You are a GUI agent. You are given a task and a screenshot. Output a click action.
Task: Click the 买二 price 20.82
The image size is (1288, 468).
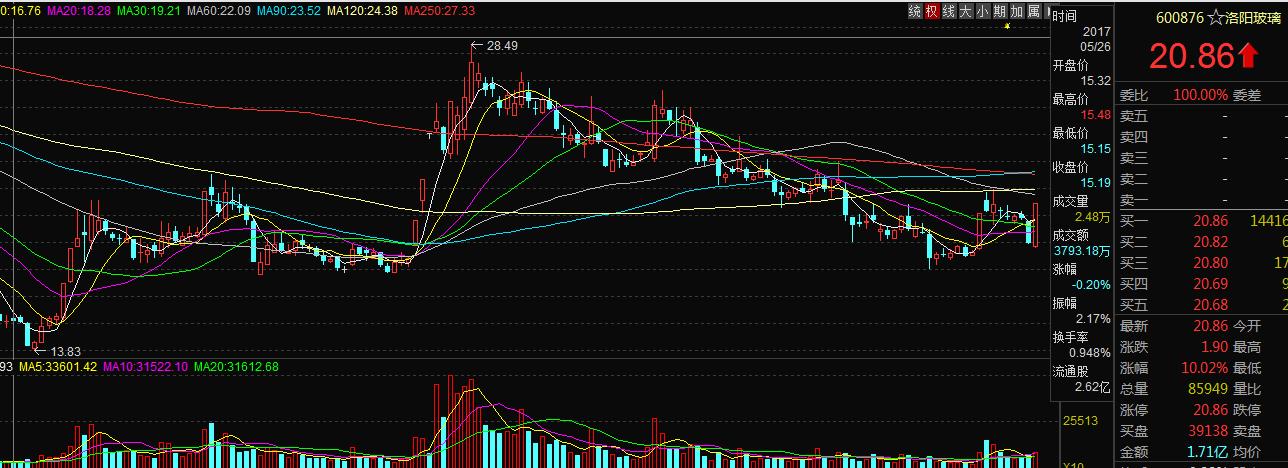(1210, 243)
